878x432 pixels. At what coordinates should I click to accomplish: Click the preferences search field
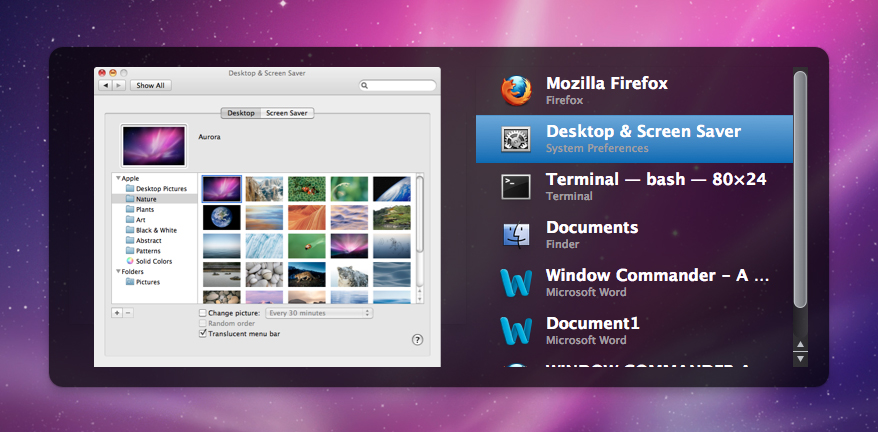[x=398, y=86]
